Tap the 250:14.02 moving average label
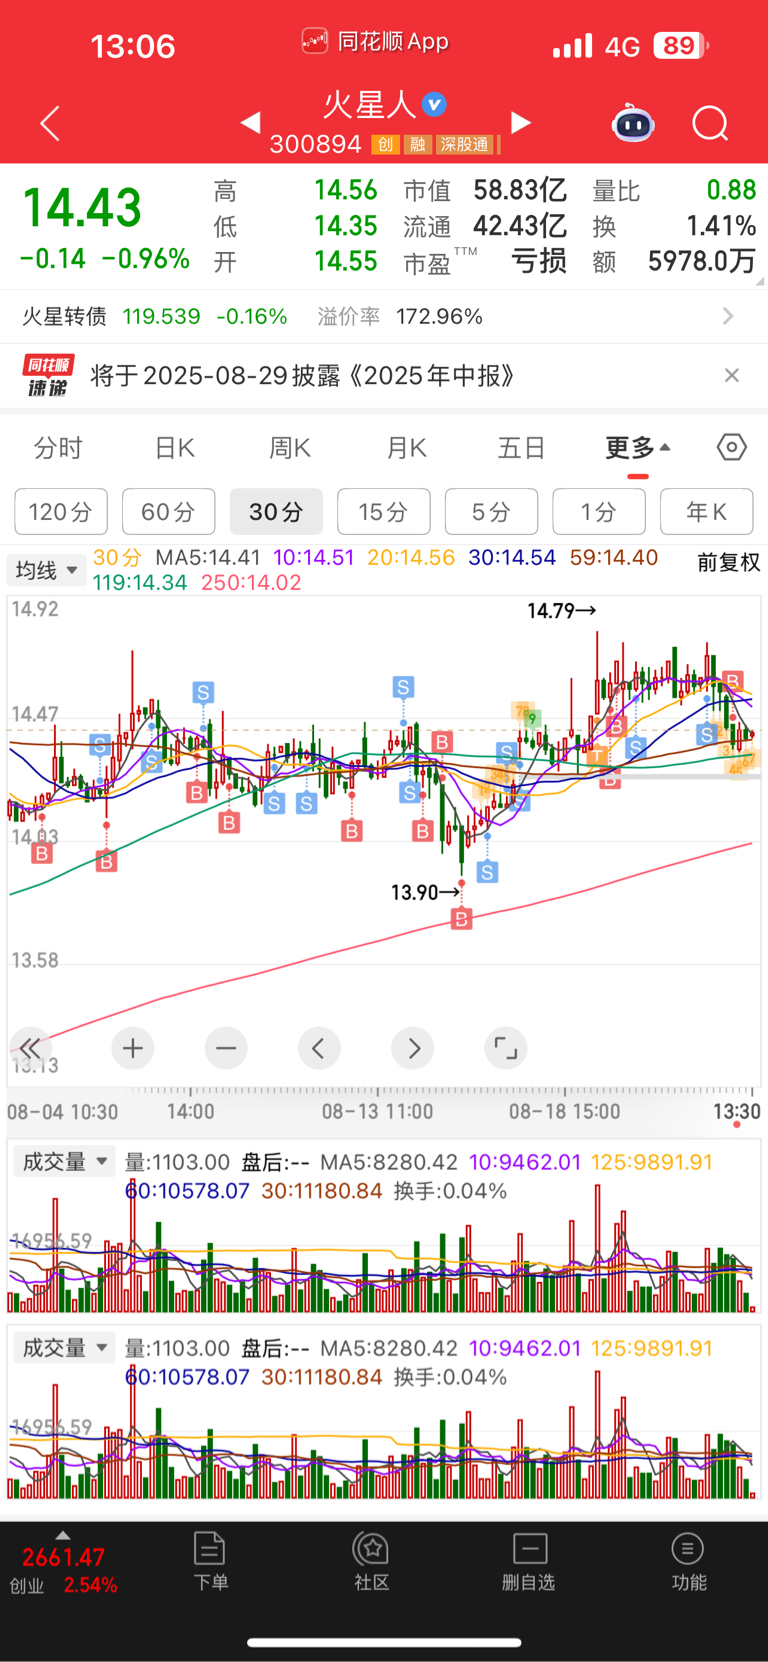Viewport: 768px width, 1662px height. [251, 582]
